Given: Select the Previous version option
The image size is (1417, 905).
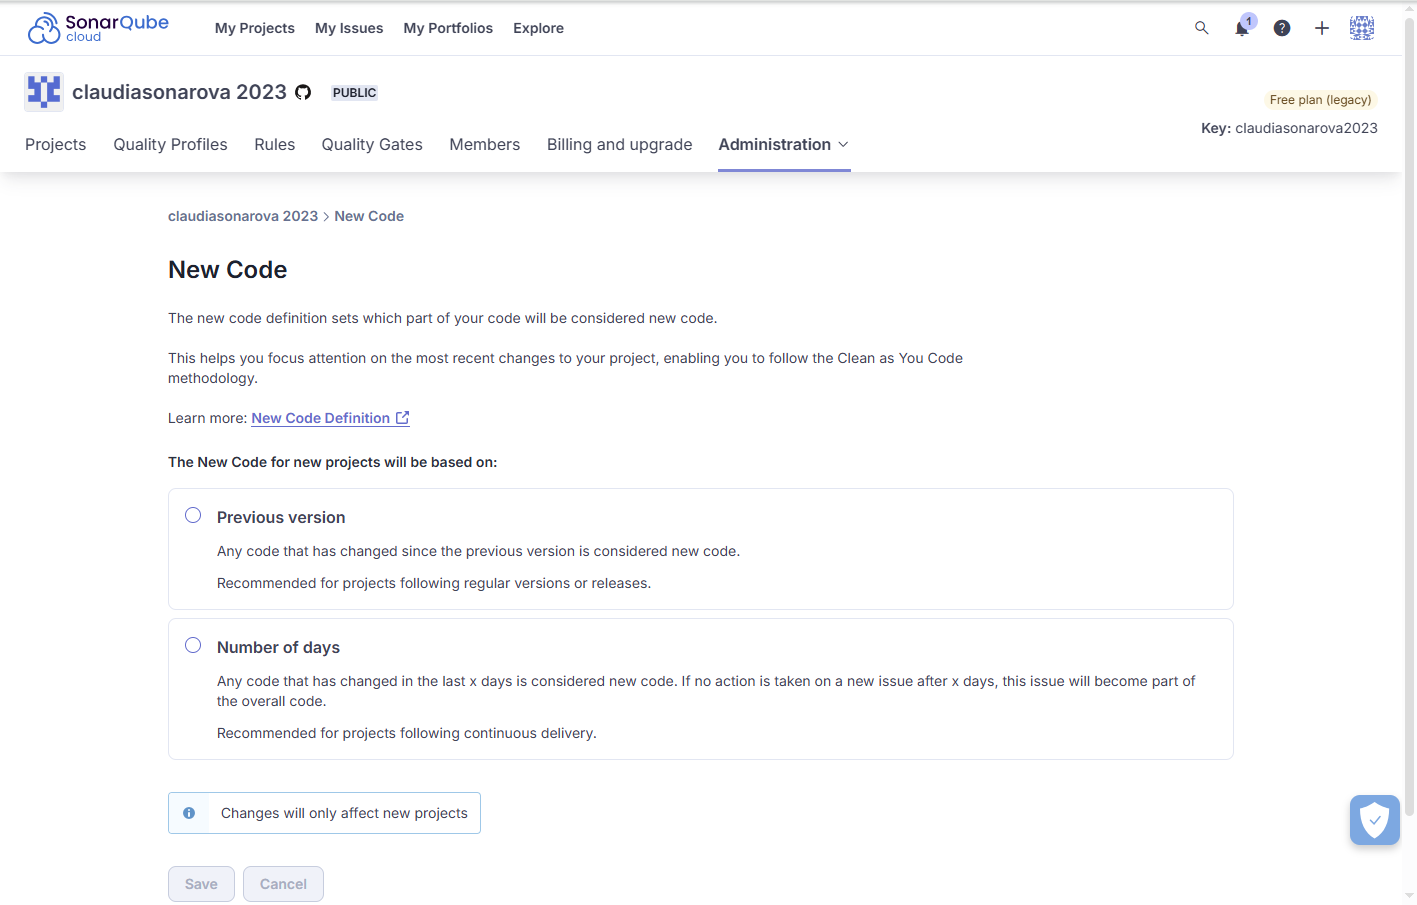Looking at the screenshot, I should point(193,515).
